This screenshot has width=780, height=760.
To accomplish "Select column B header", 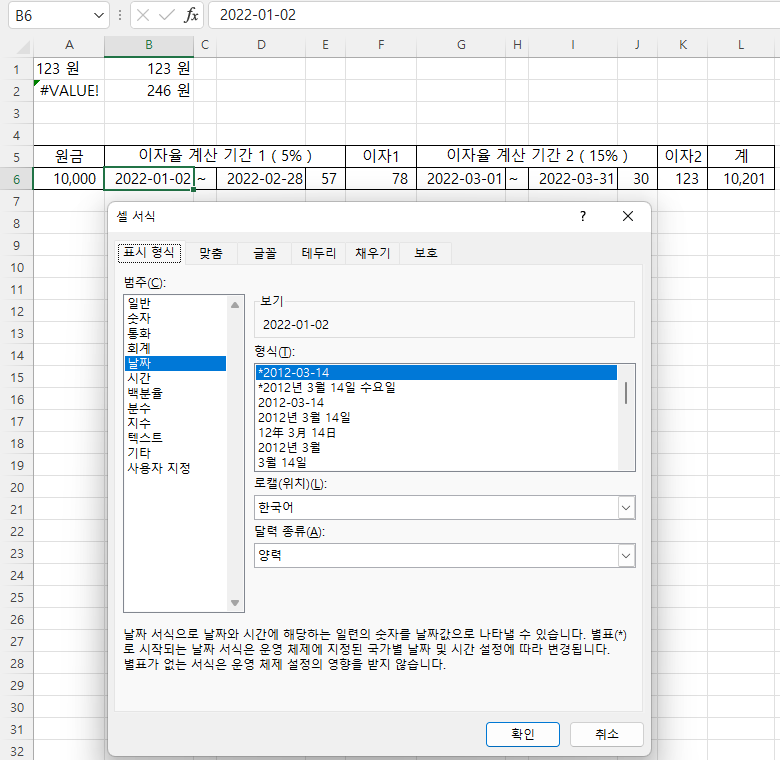I will [x=149, y=45].
